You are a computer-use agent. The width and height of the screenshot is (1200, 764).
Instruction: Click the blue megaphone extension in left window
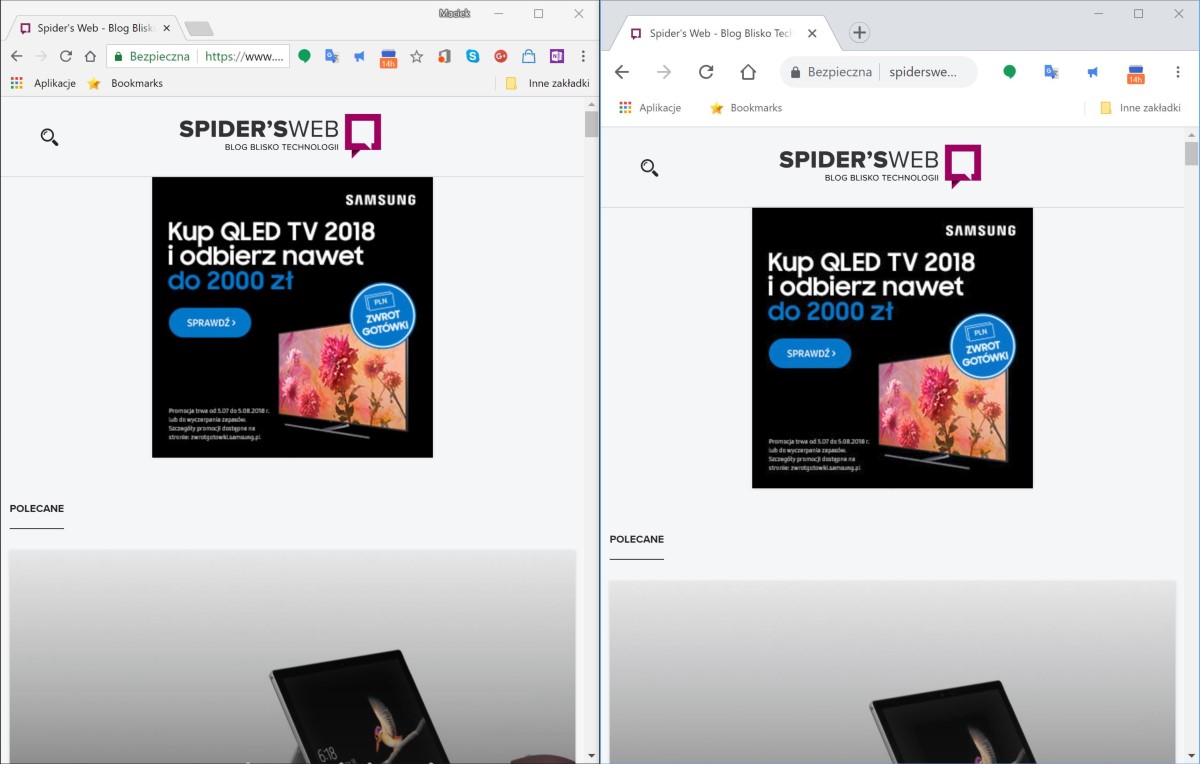click(x=360, y=56)
